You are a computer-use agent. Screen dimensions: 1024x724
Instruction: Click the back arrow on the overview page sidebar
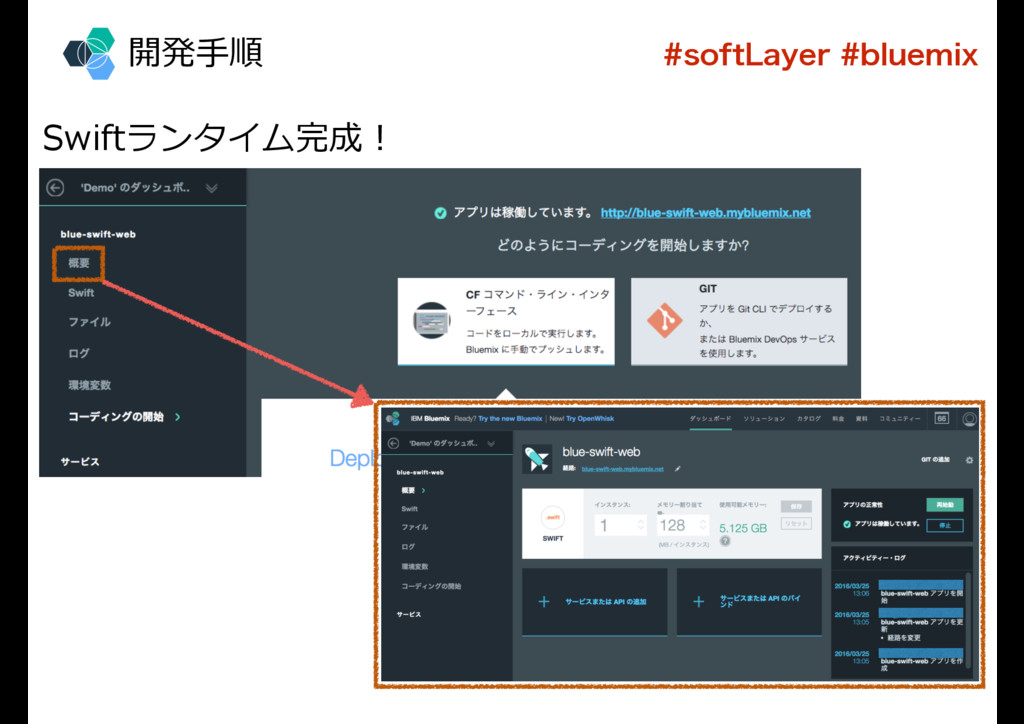pos(393,443)
